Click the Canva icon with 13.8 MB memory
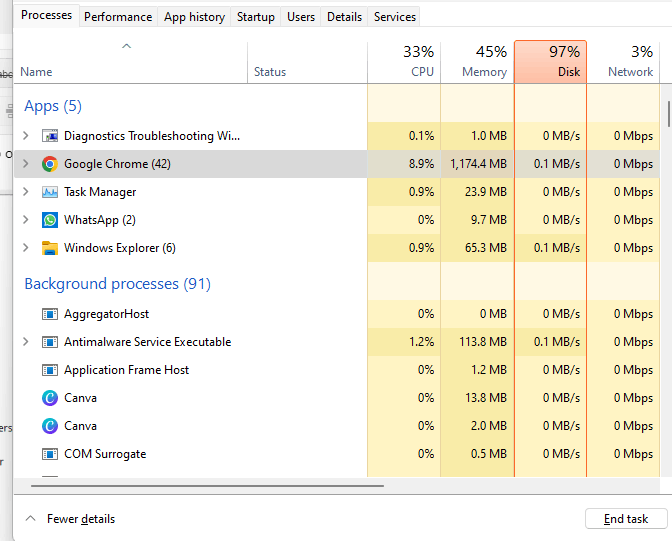672x541 pixels. [x=50, y=398]
